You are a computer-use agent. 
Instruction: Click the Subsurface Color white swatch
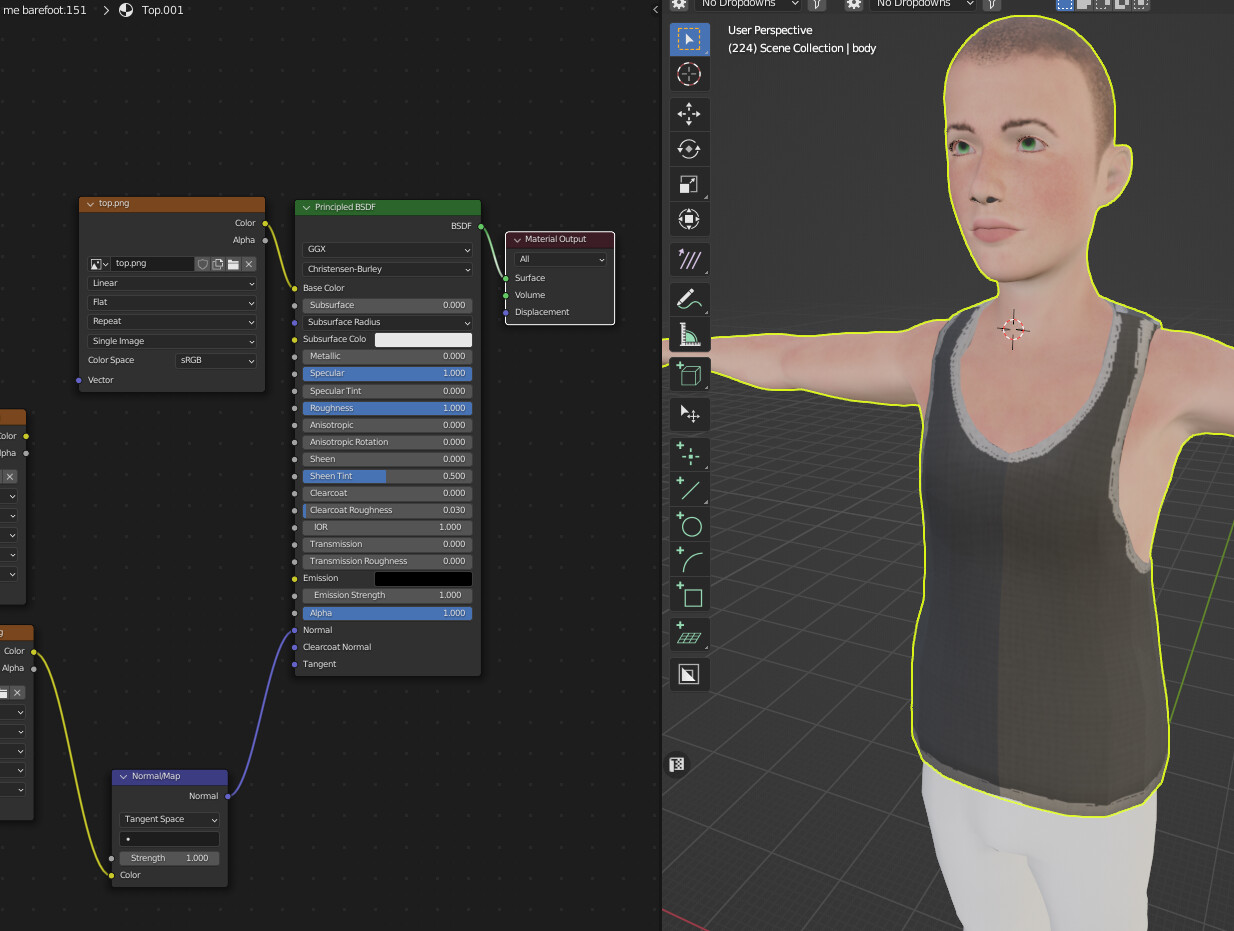click(423, 339)
